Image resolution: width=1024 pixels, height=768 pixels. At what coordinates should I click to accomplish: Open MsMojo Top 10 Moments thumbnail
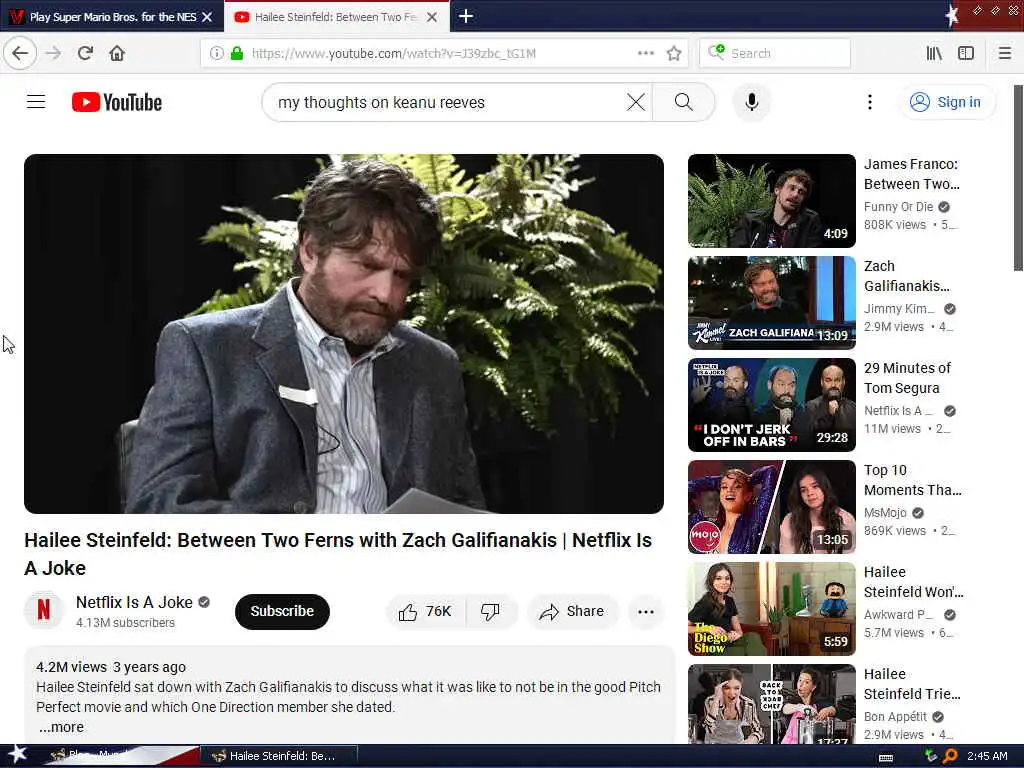tap(771, 507)
